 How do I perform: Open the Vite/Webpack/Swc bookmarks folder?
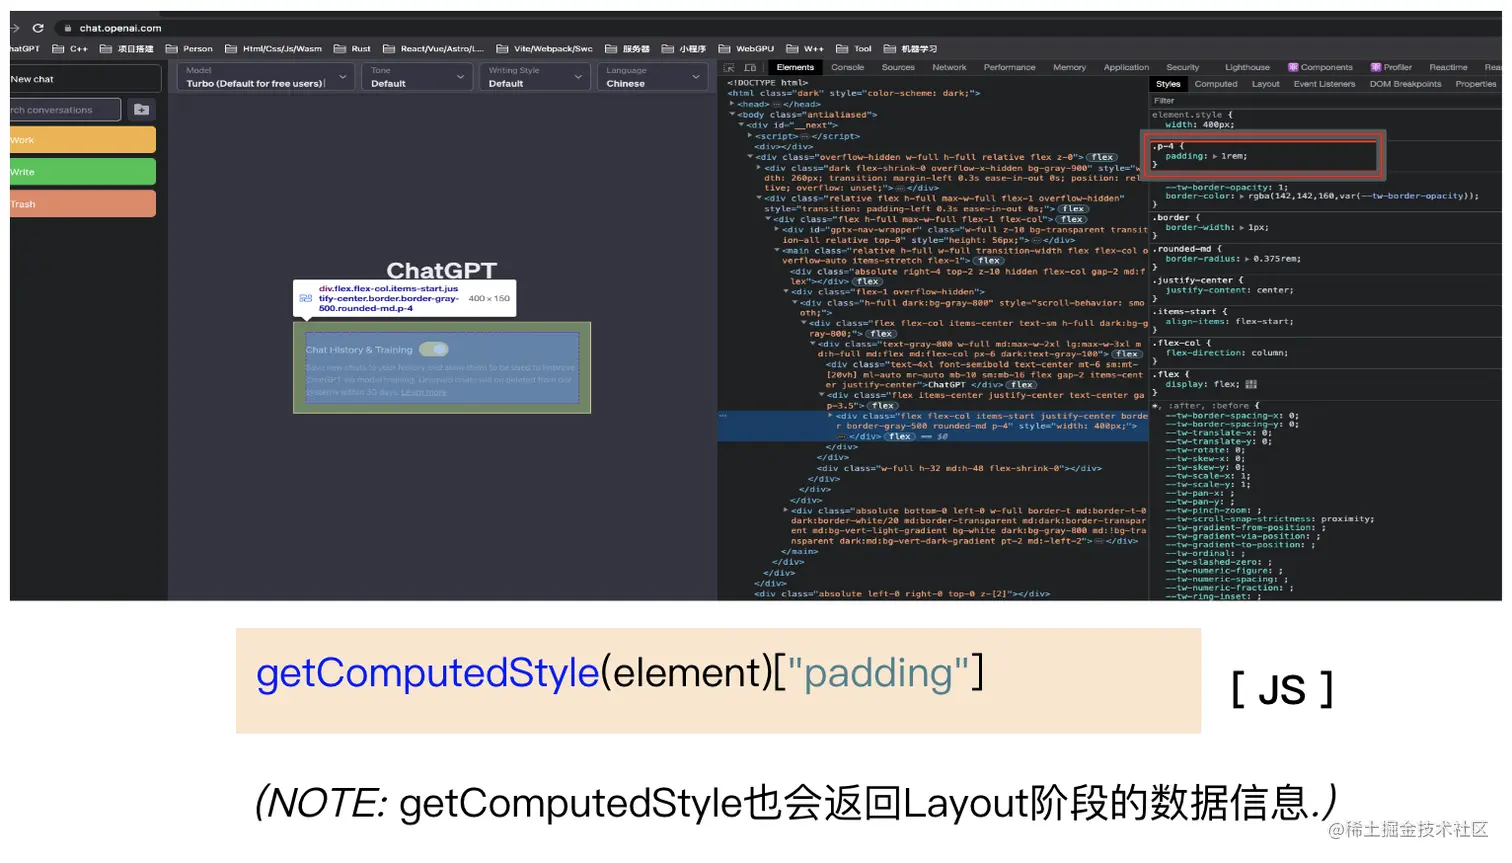pyautogui.click(x=544, y=48)
